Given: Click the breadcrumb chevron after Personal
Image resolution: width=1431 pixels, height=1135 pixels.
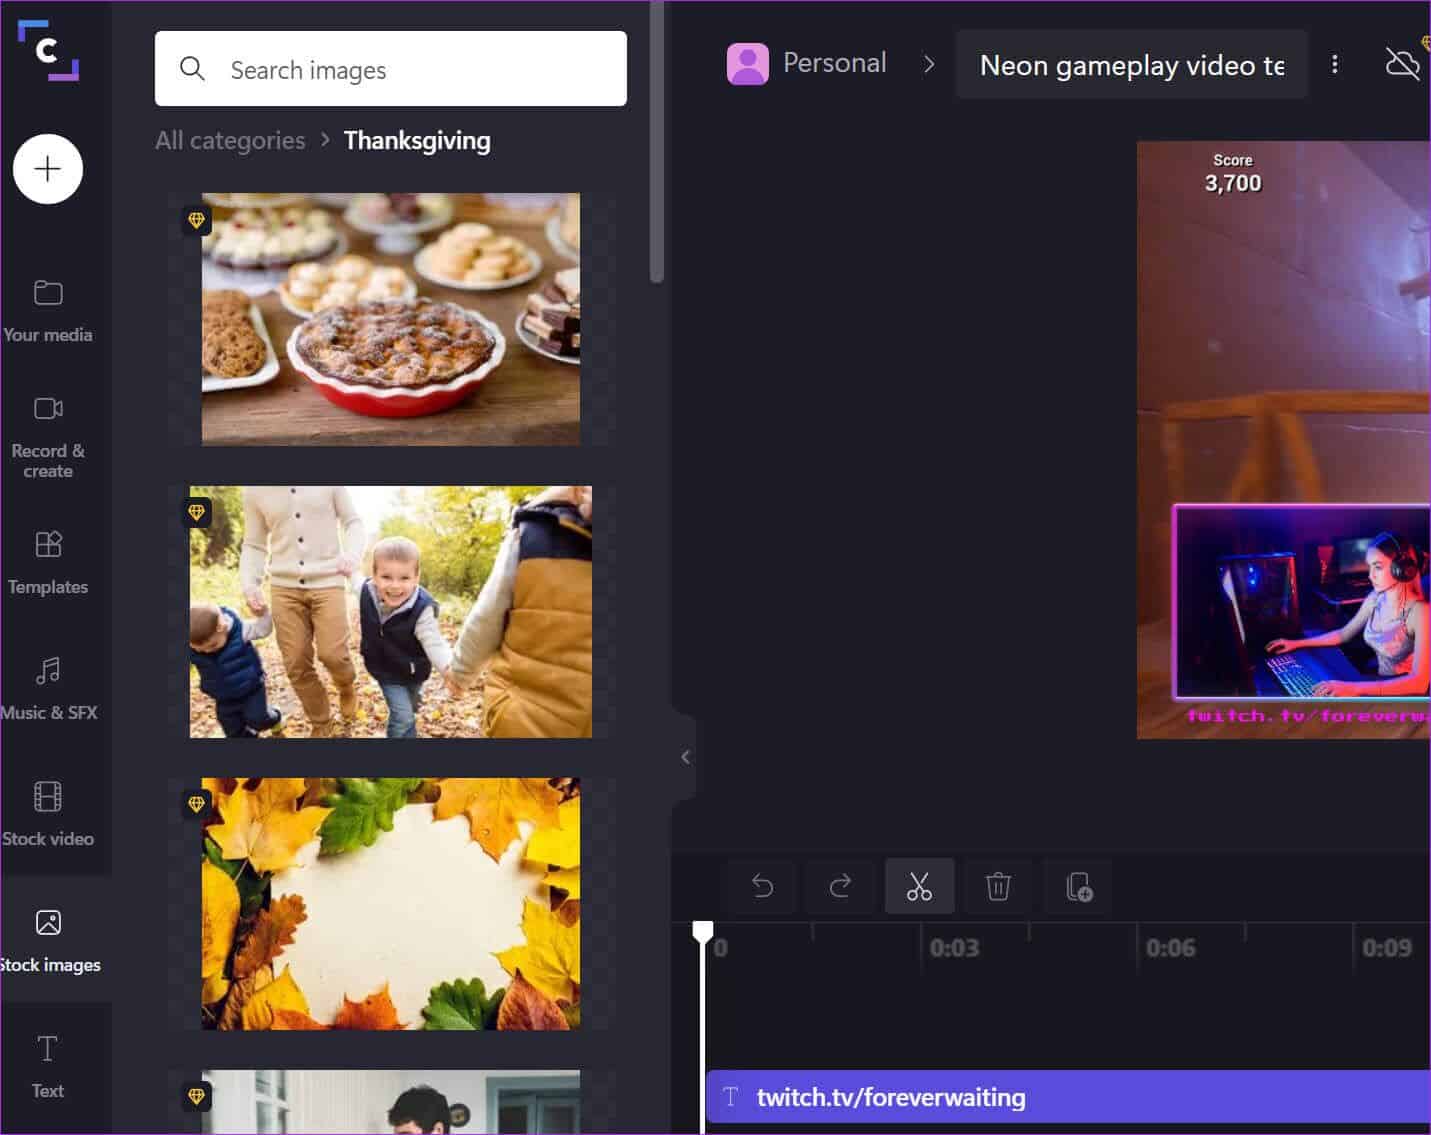Looking at the screenshot, I should point(929,64).
